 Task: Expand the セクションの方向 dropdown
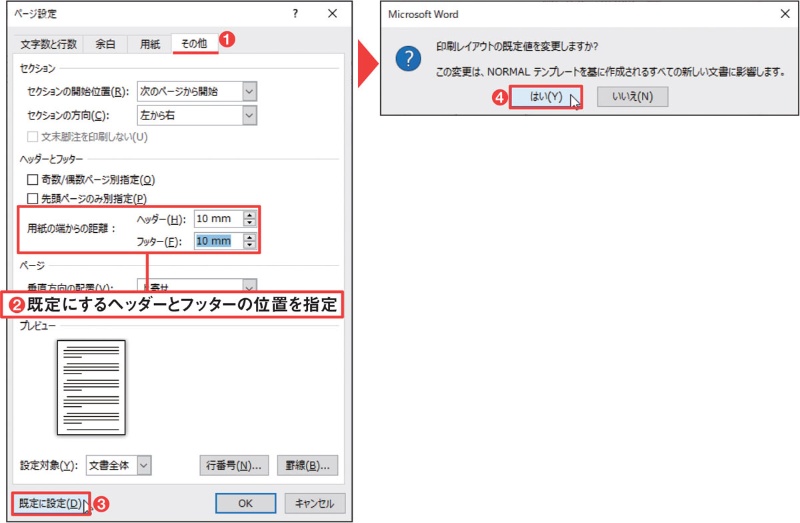[249, 114]
